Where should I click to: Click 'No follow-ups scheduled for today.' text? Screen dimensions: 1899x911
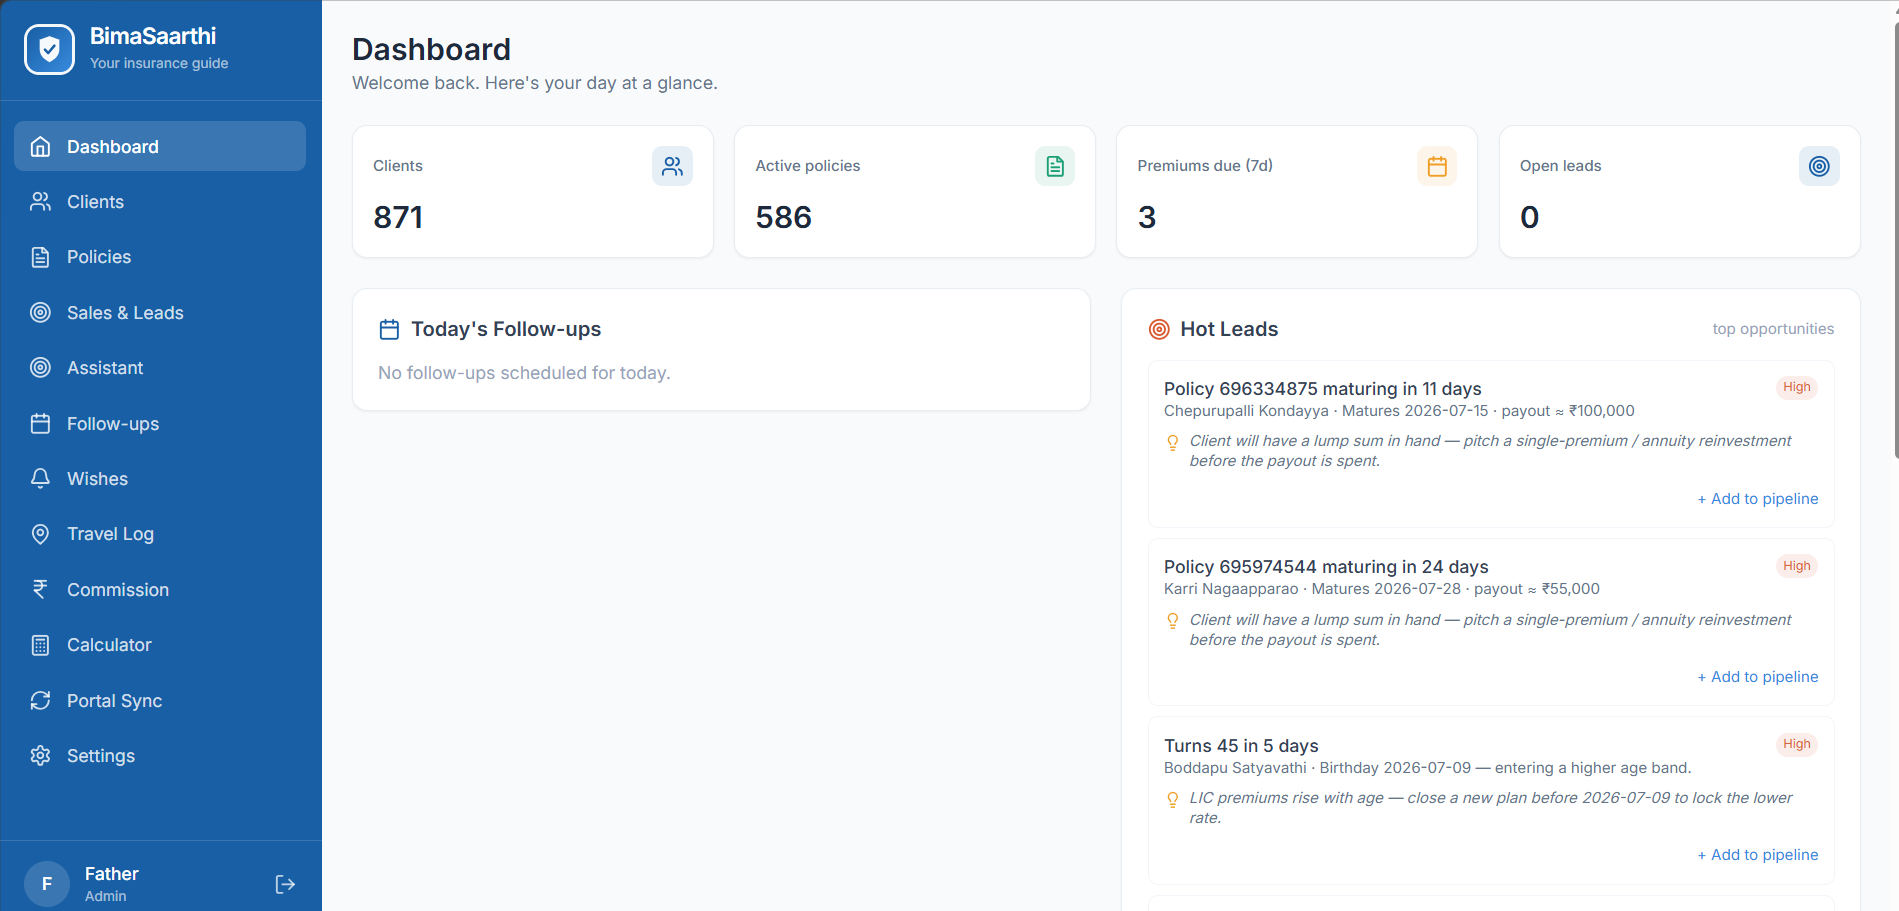click(x=524, y=373)
